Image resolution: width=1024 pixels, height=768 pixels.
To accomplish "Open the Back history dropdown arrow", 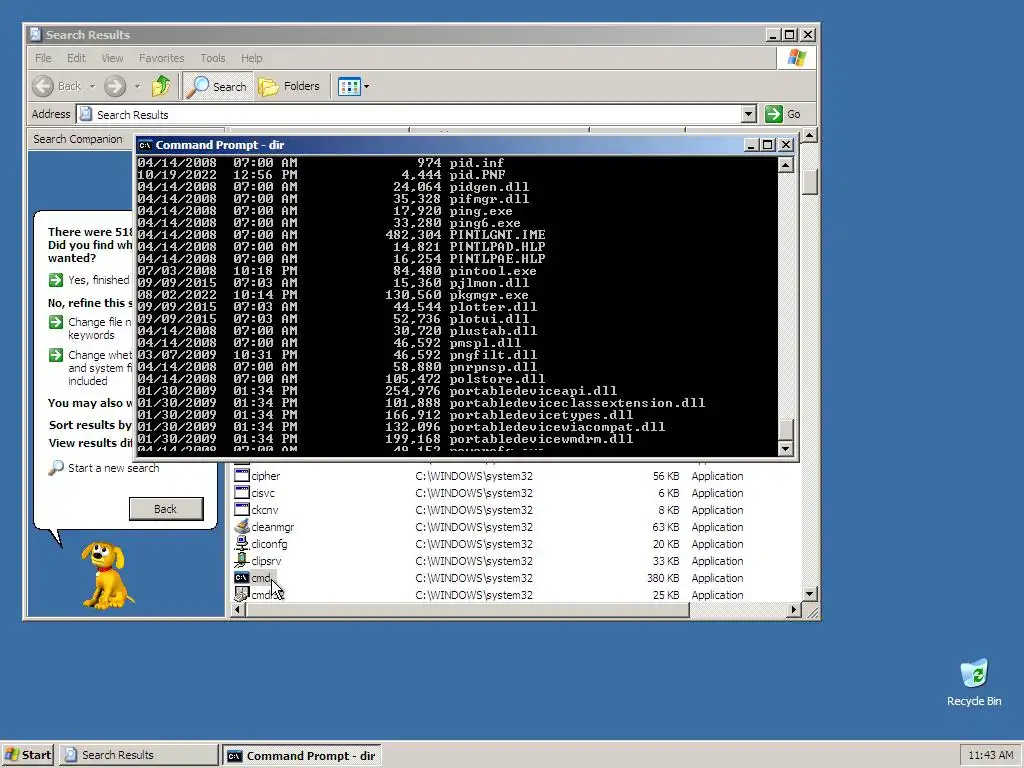I will click(93, 86).
